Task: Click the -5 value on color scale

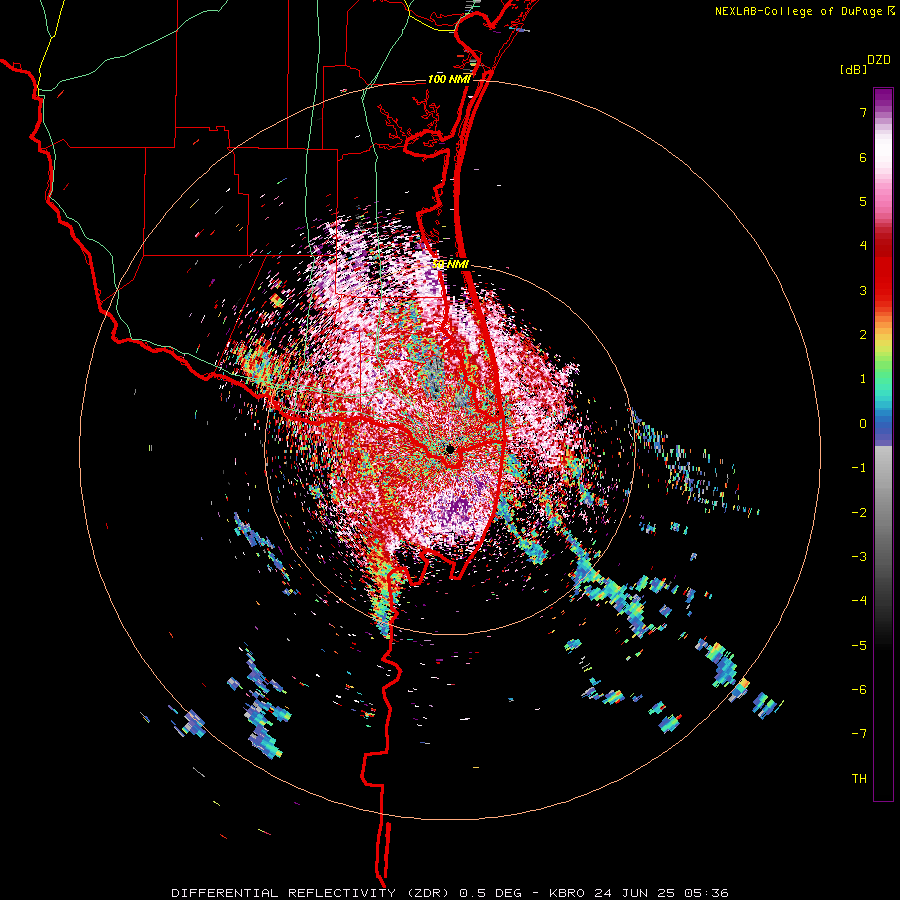Action: (x=859, y=645)
